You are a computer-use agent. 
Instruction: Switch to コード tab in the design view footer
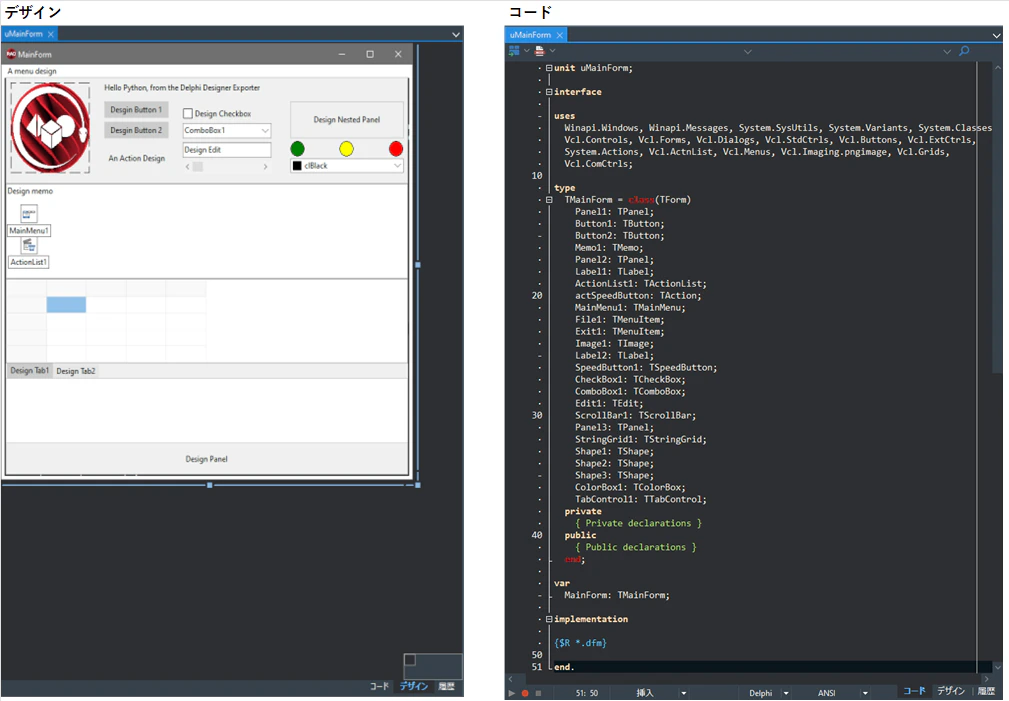point(379,686)
